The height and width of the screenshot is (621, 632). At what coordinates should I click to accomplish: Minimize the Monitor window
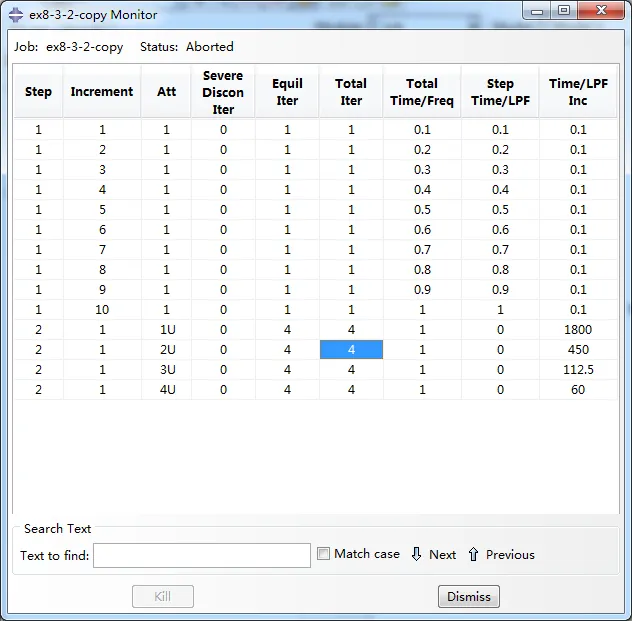point(537,11)
